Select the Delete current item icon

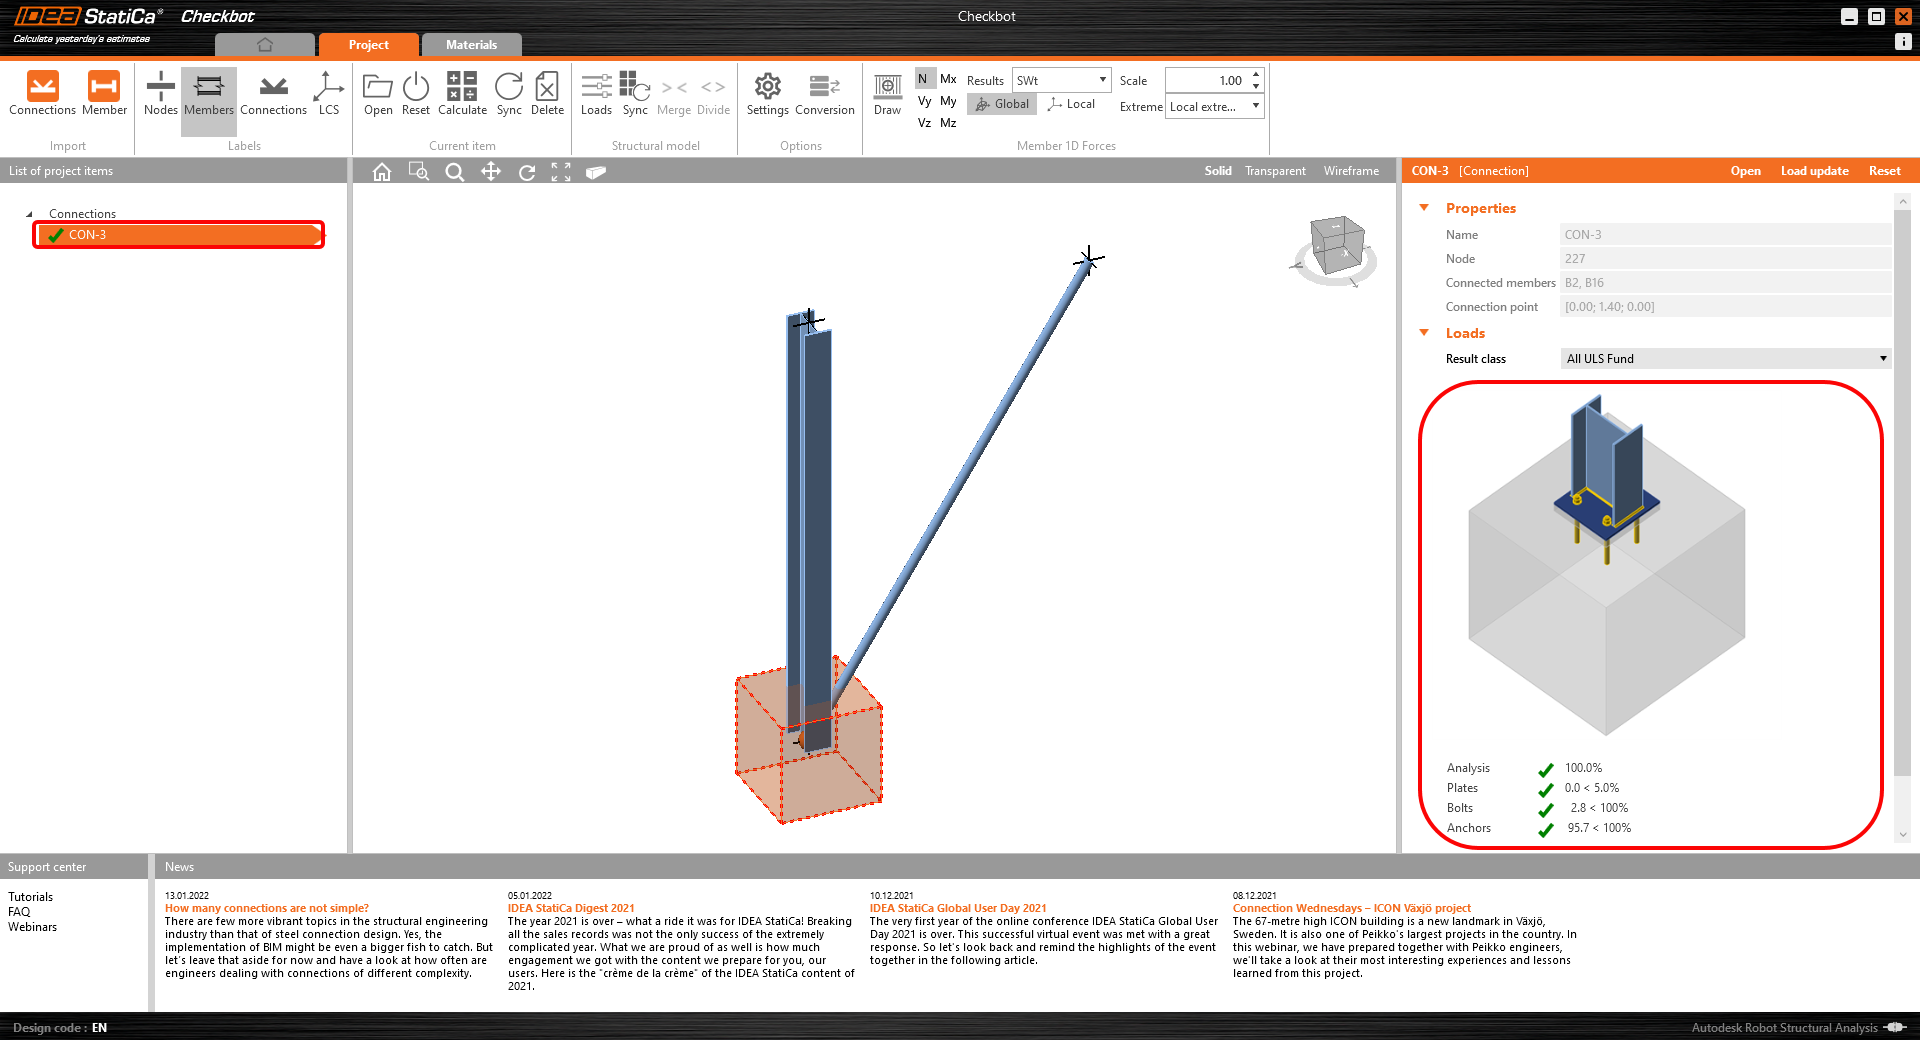[546, 95]
